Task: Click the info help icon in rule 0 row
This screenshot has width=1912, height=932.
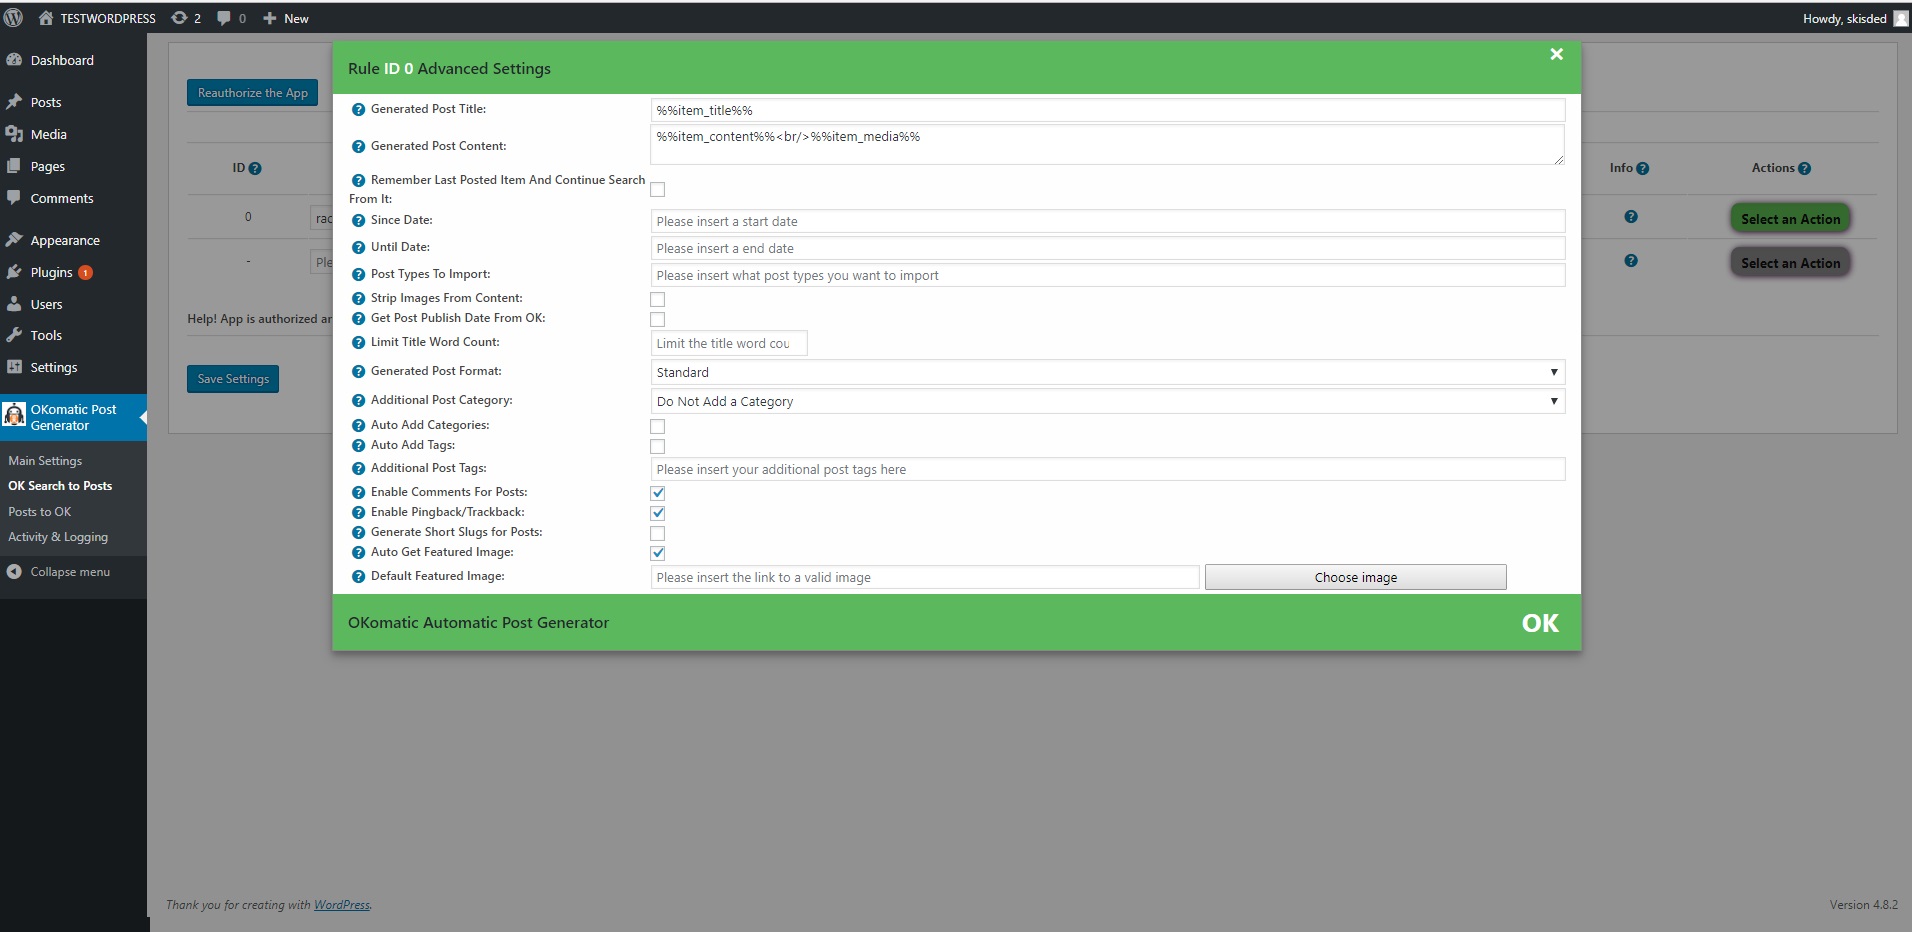Action: [x=1631, y=217]
